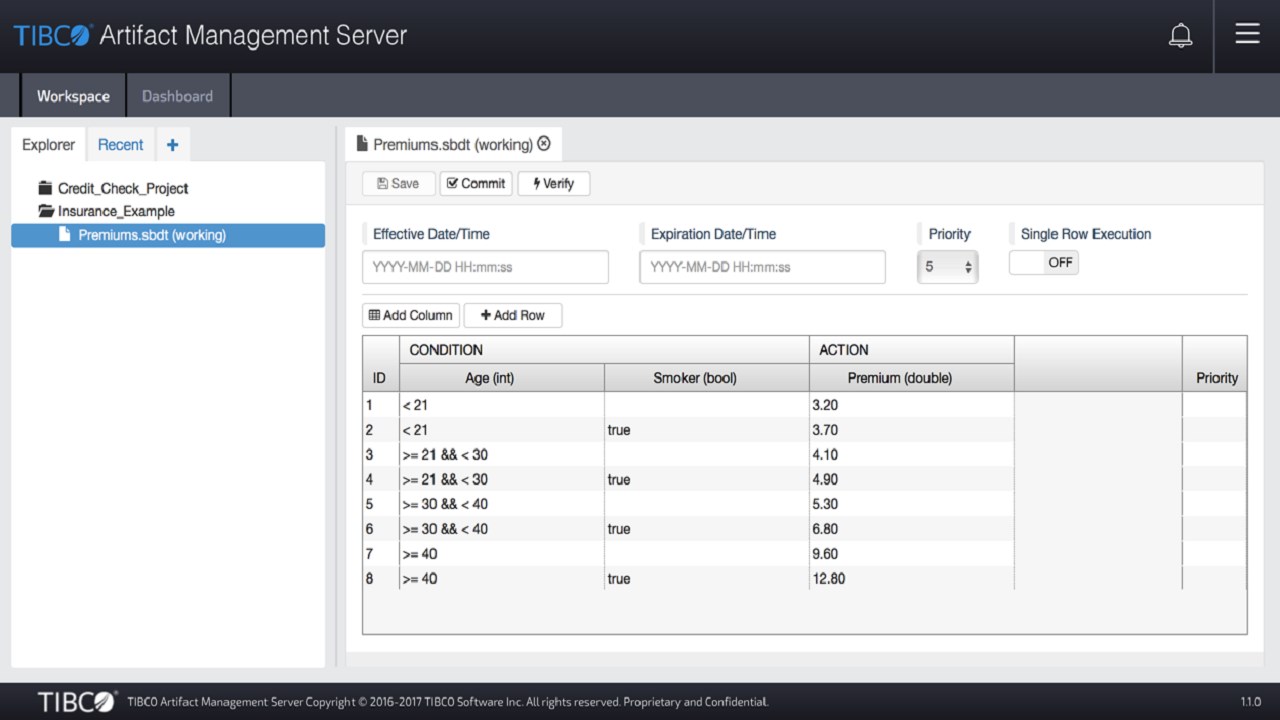Click the ACTION header cell
1280x720 pixels.
[x=912, y=350]
